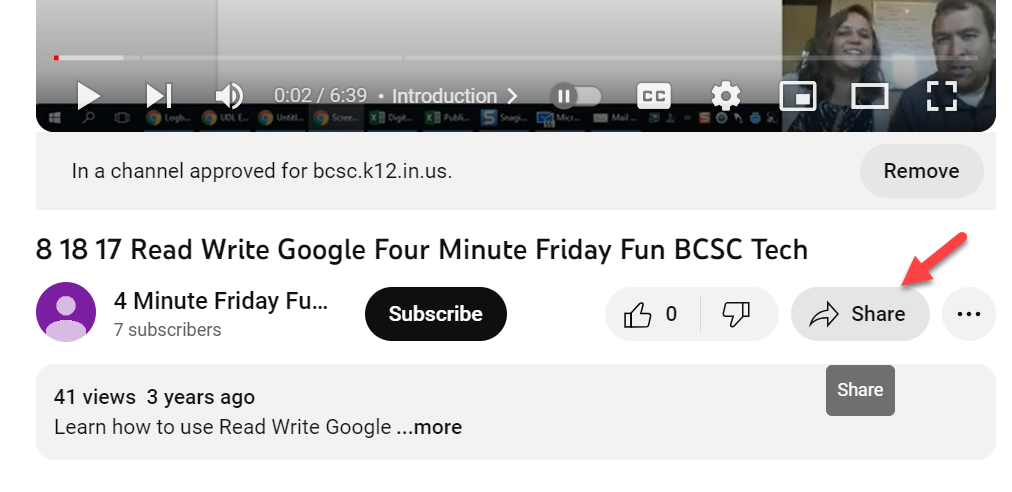Enable theater mode view
1012x492 pixels.
pos(870,96)
